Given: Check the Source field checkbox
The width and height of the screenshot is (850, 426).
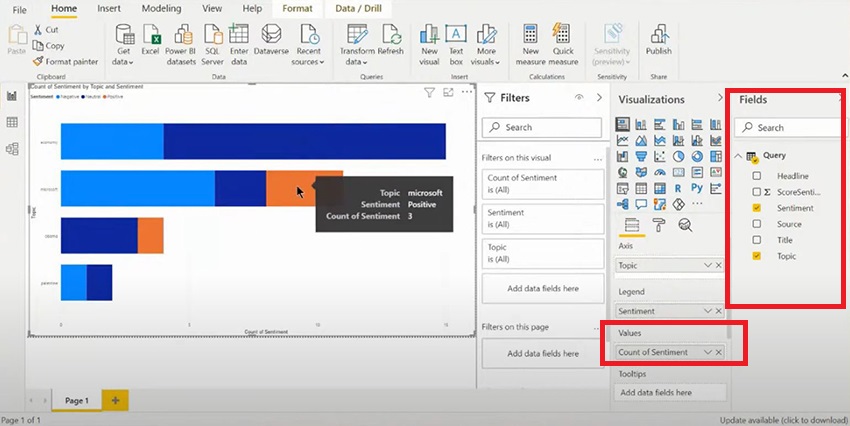Looking at the screenshot, I should 757,224.
